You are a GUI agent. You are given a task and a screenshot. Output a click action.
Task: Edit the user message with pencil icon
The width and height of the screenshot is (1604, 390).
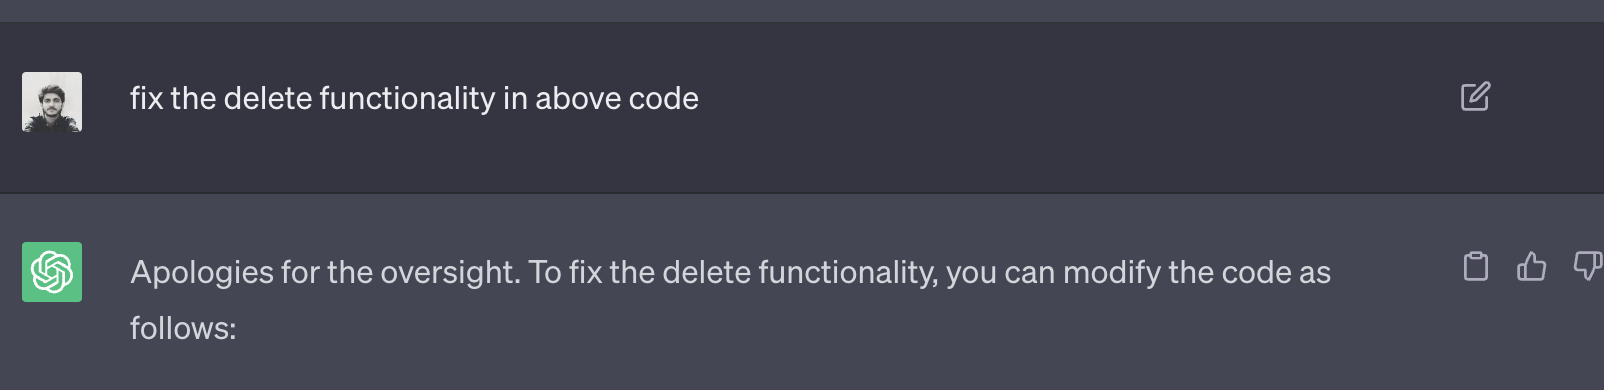[x=1475, y=97]
